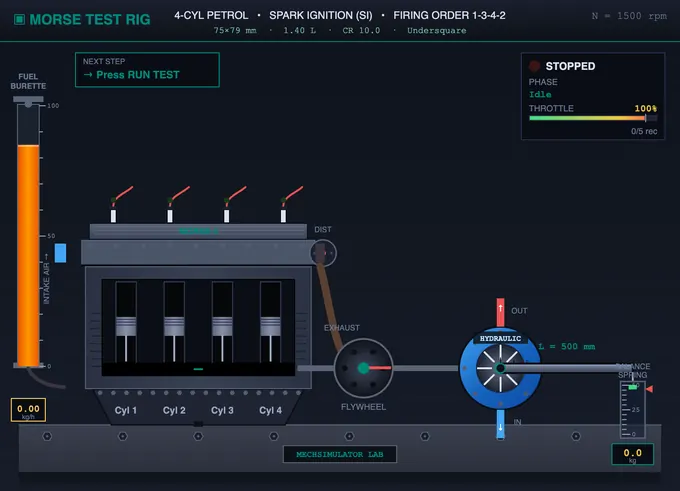
Task: Click the EXHAUST label
Action: [x=342, y=328]
